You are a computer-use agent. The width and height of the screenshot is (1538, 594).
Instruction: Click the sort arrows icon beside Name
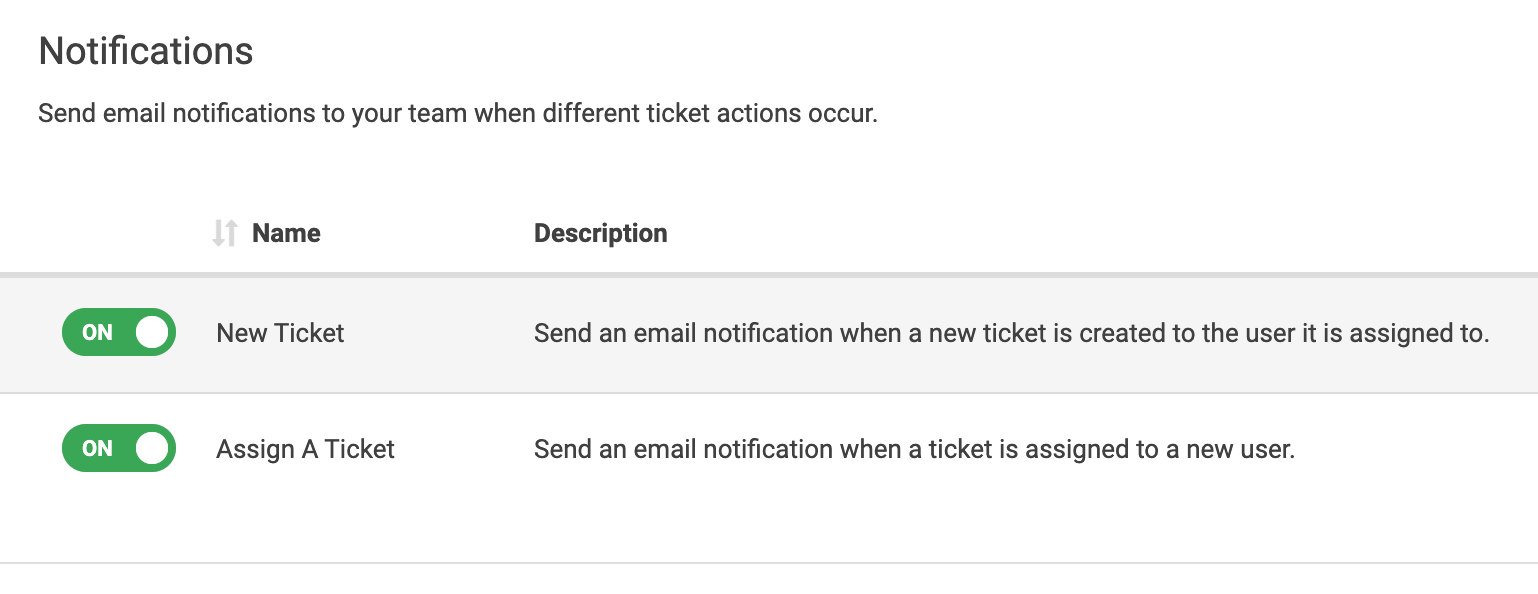(x=225, y=234)
